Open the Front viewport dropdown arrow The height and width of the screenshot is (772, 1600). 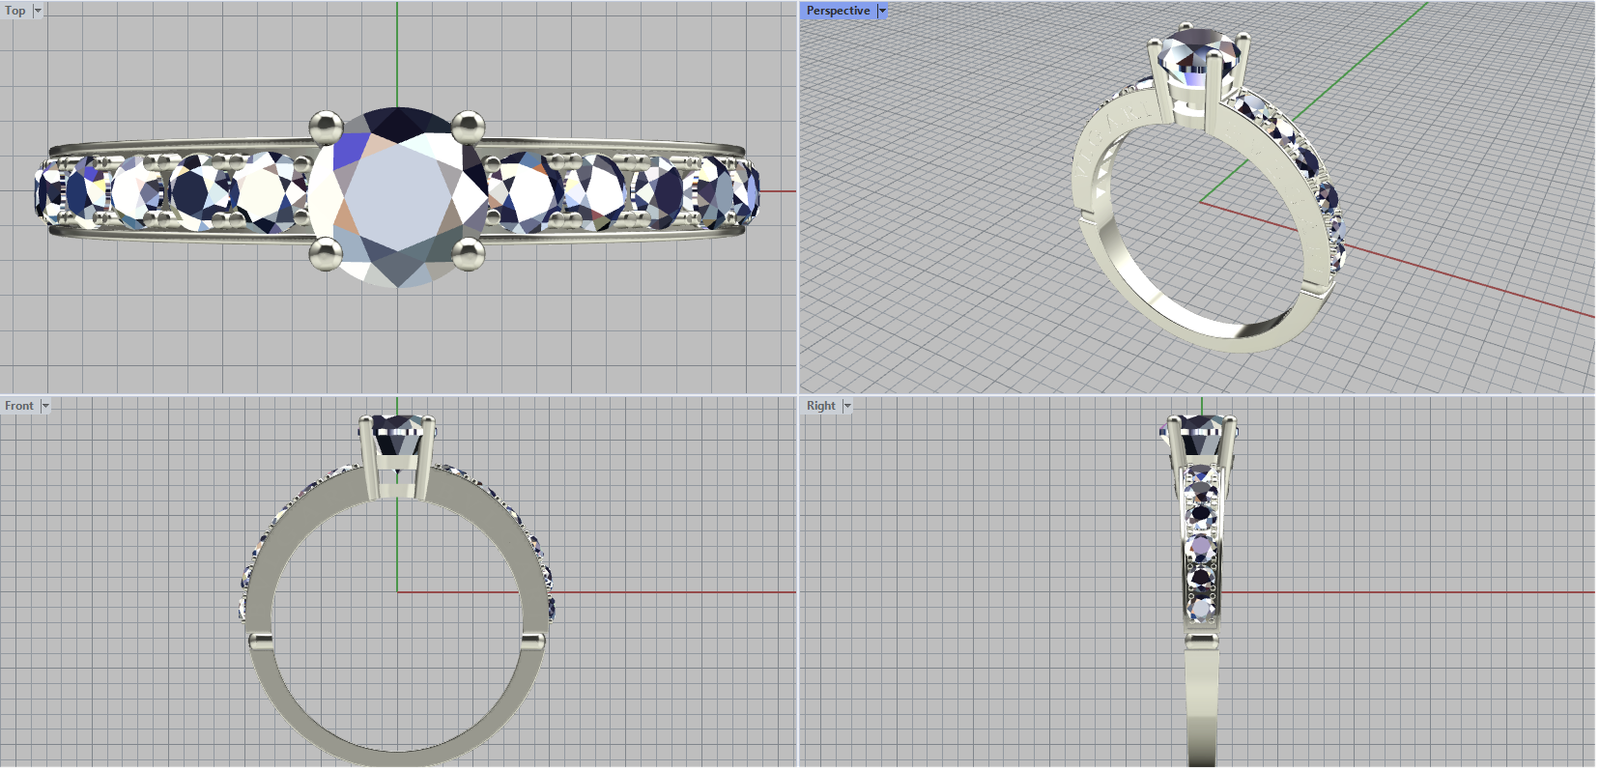coord(45,406)
